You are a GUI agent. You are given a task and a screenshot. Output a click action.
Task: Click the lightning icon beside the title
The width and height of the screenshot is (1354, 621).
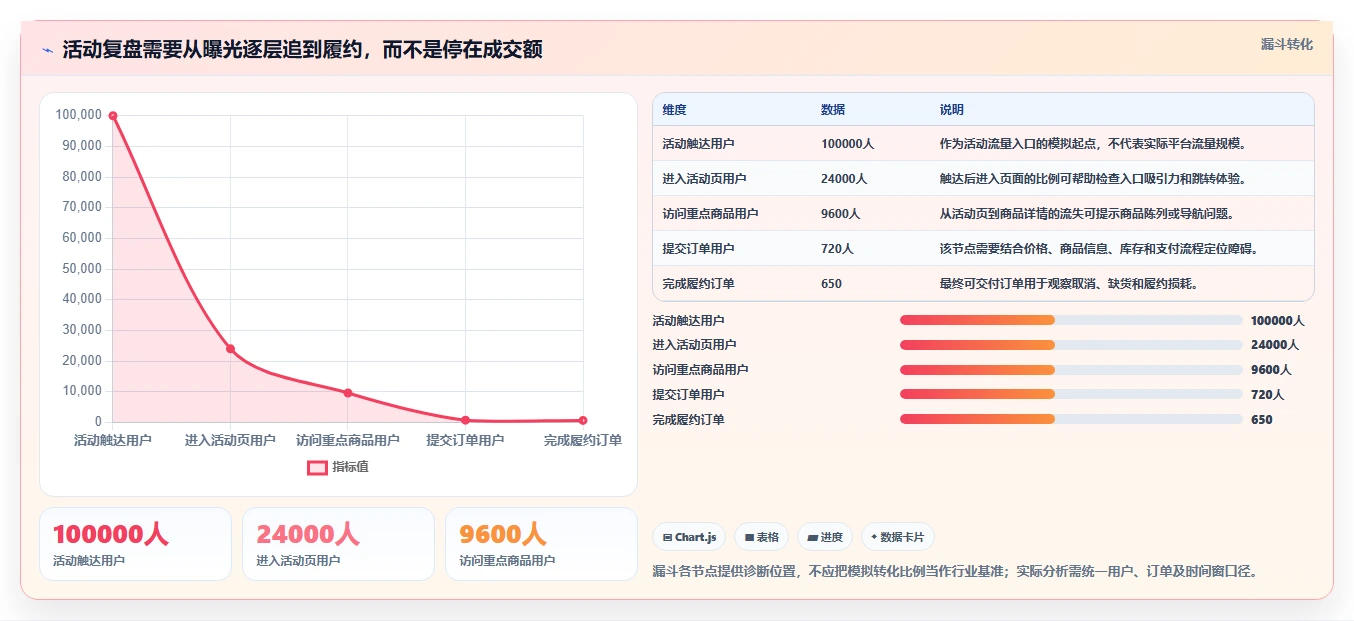pyautogui.click(x=47, y=50)
